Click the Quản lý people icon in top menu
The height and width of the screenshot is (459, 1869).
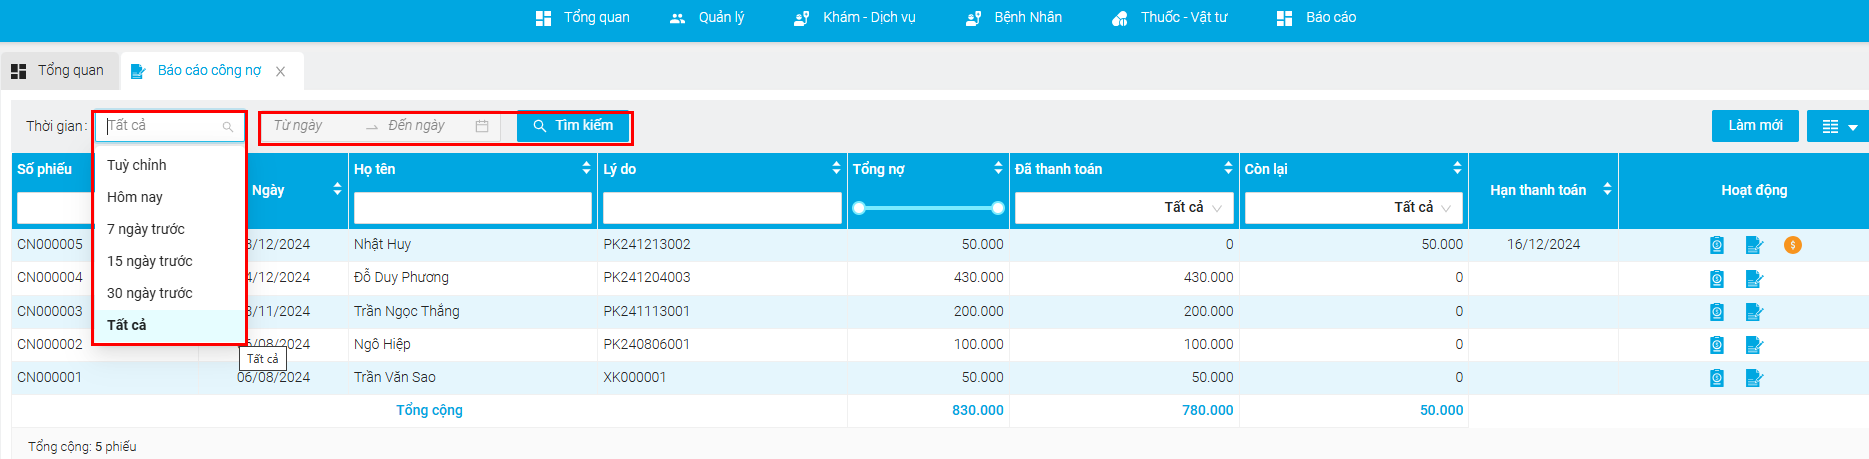coord(677,18)
